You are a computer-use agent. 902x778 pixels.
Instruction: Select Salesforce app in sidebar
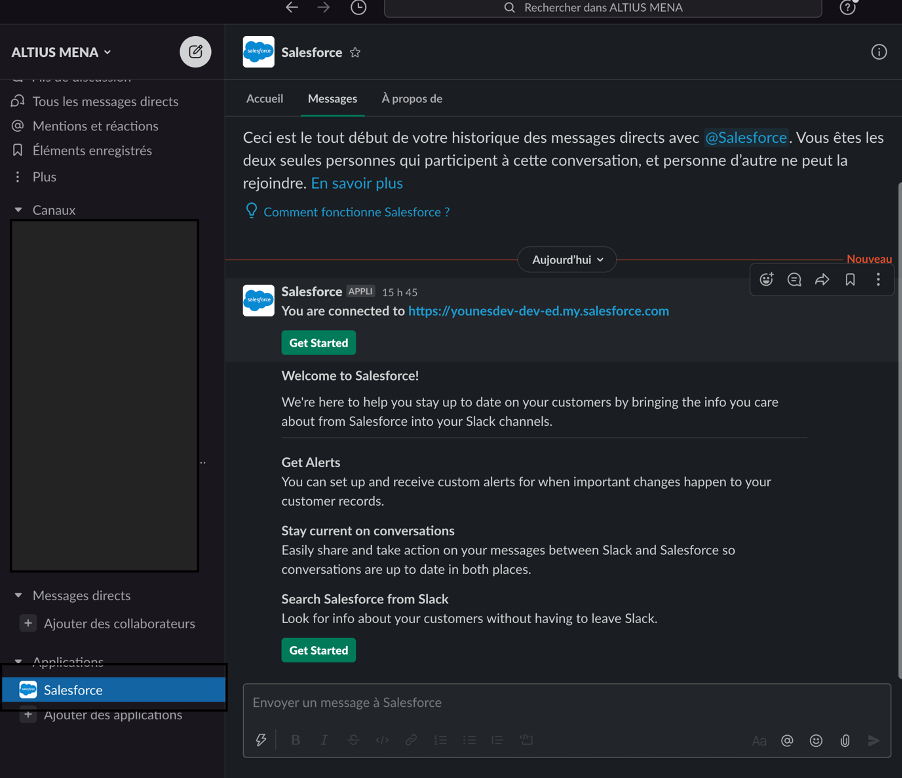[x=113, y=690]
